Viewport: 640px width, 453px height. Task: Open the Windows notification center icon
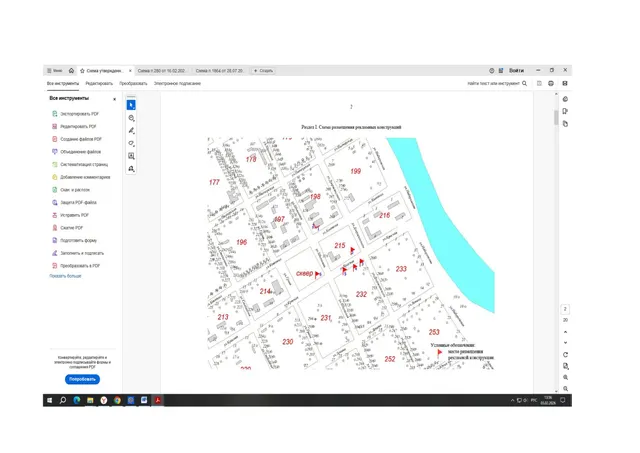[563, 400]
